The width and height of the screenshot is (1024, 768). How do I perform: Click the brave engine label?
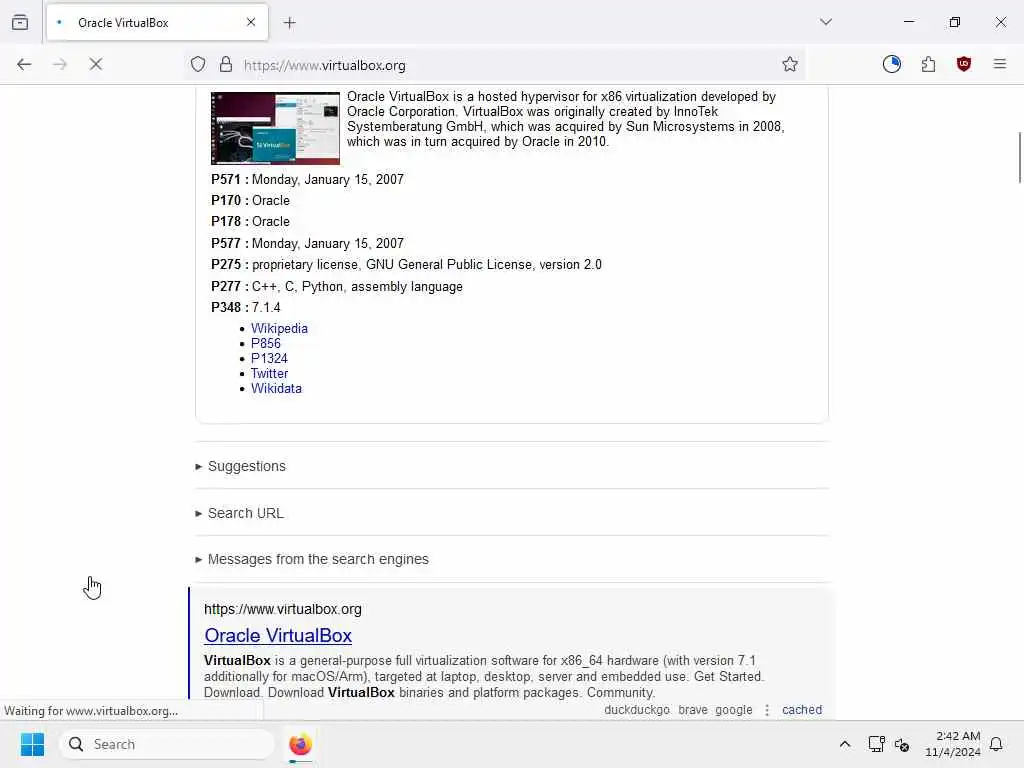[693, 710]
